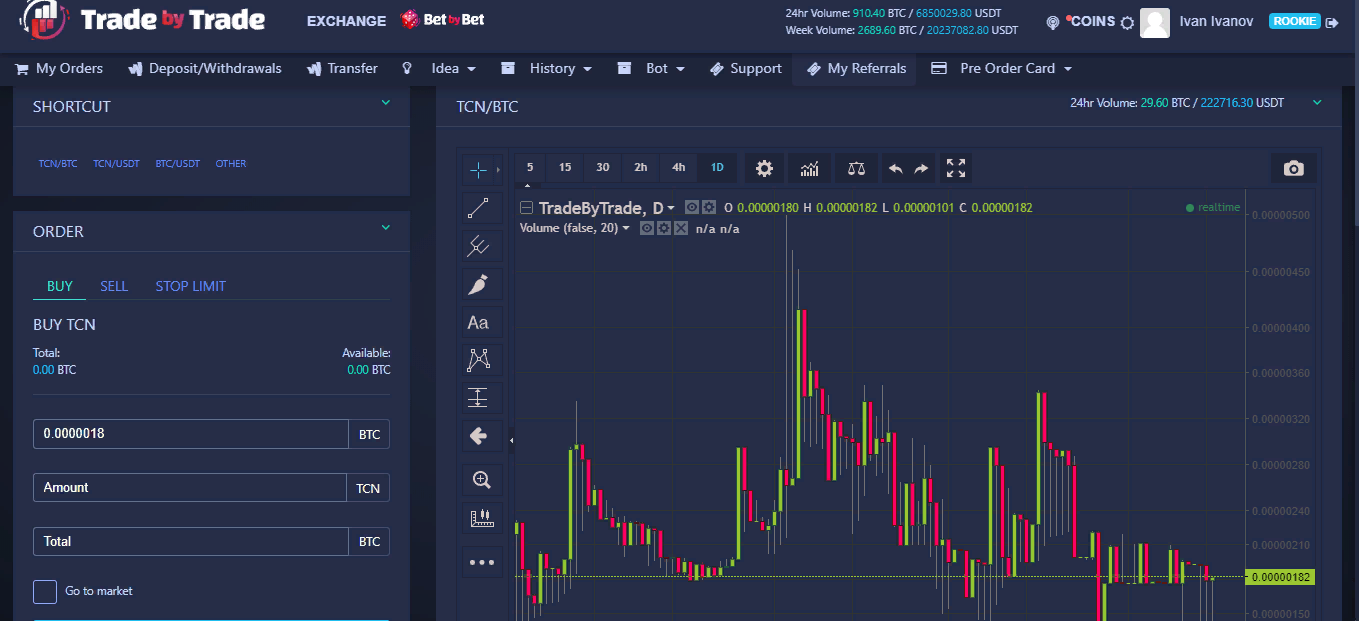Collapse the TCN/BTC chart panel chevron
1359x621 pixels.
coord(1317,102)
